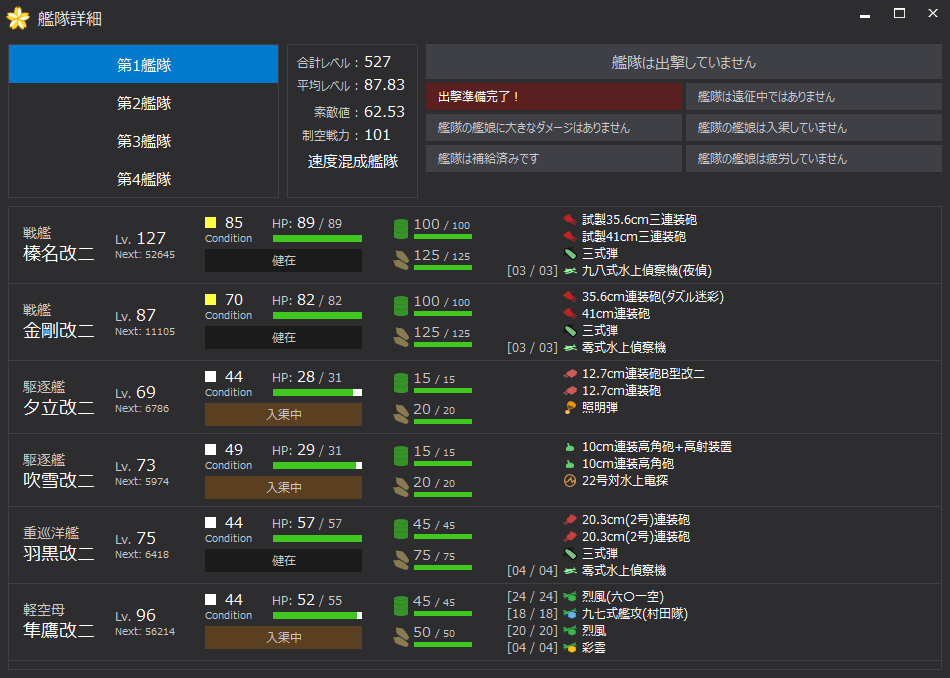Click the star shell icon beside 照明弾
Viewport: 950px width, 678px height.
tap(570, 408)
